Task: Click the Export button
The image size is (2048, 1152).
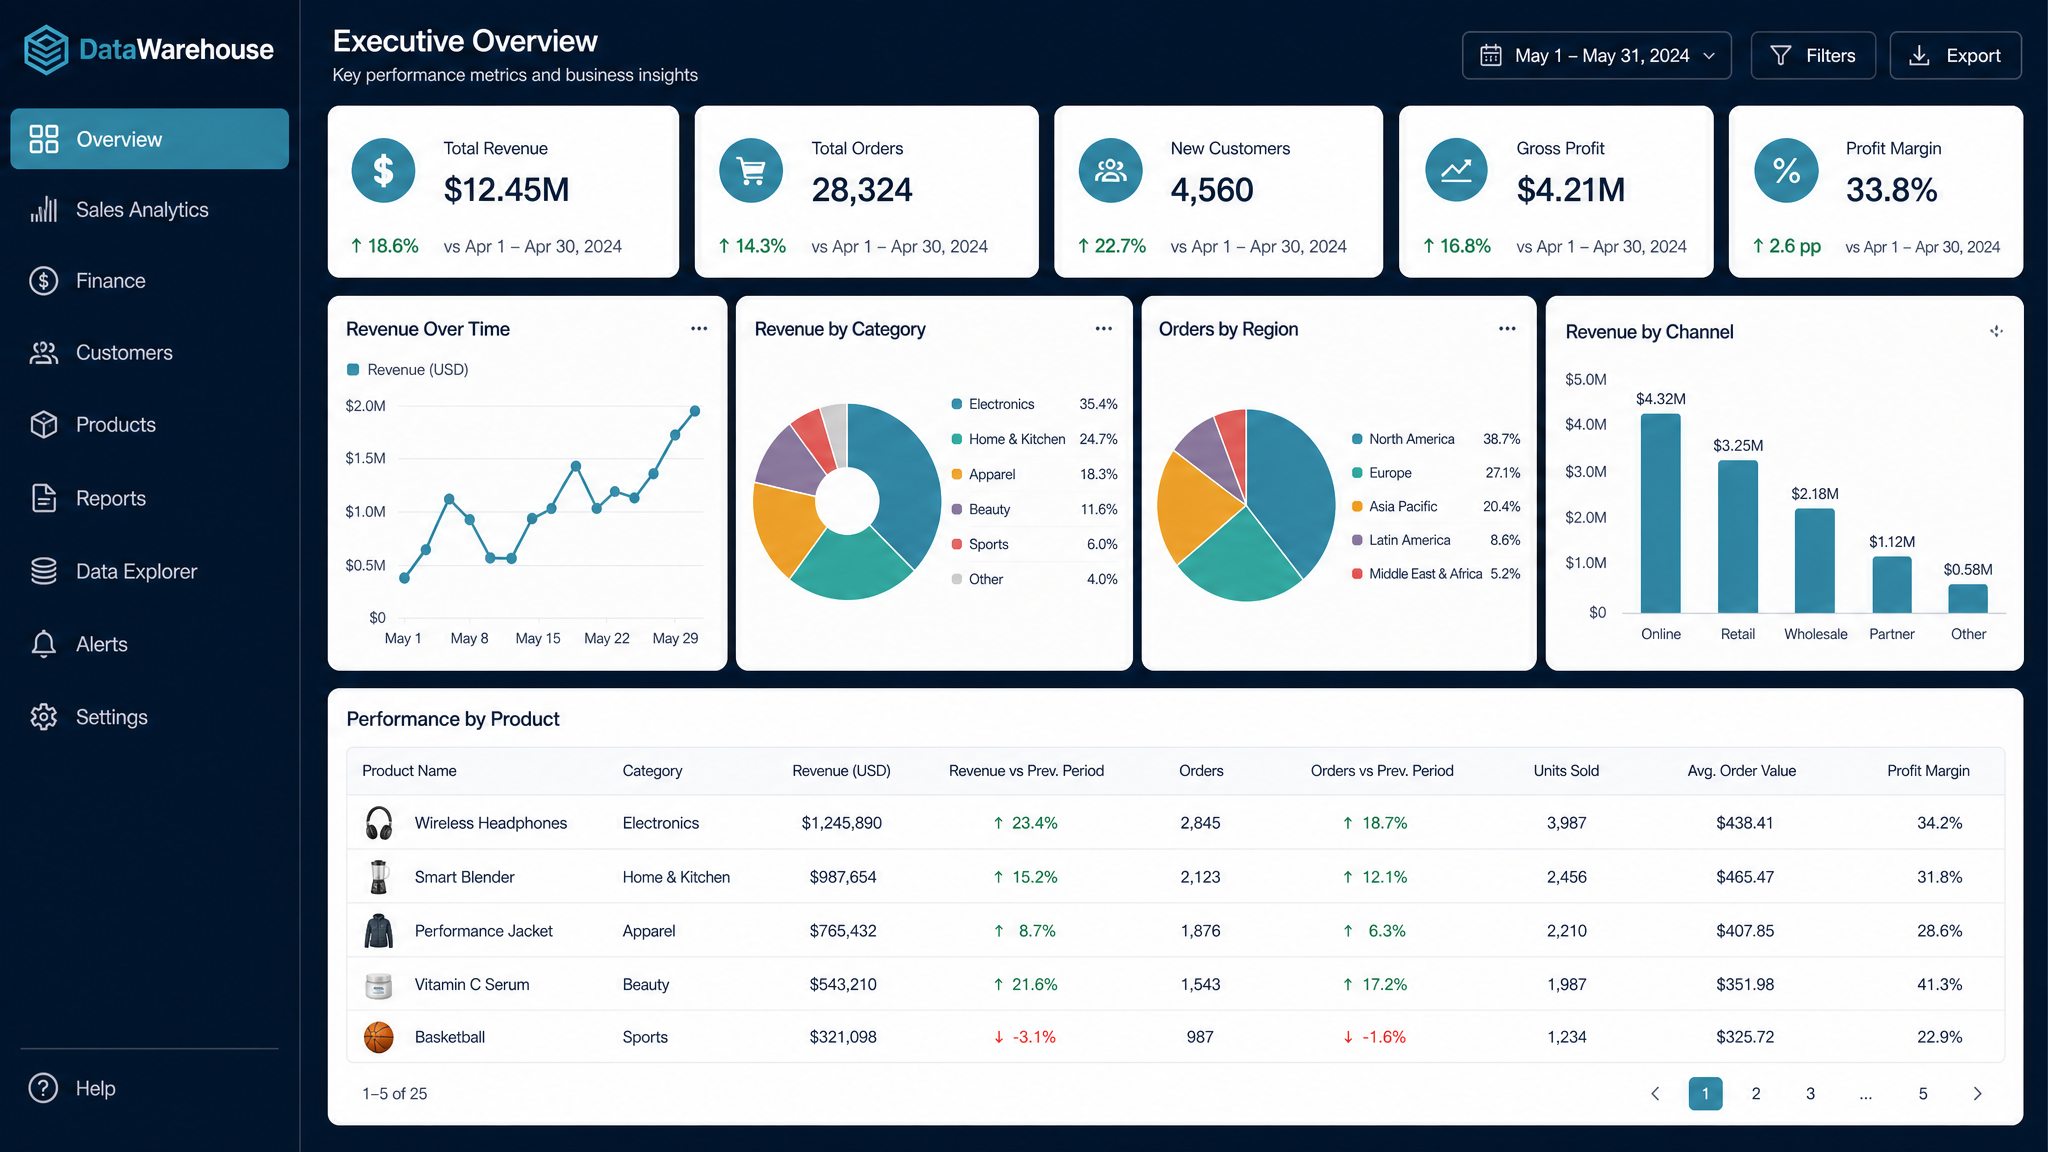Action: point(1955,56)
